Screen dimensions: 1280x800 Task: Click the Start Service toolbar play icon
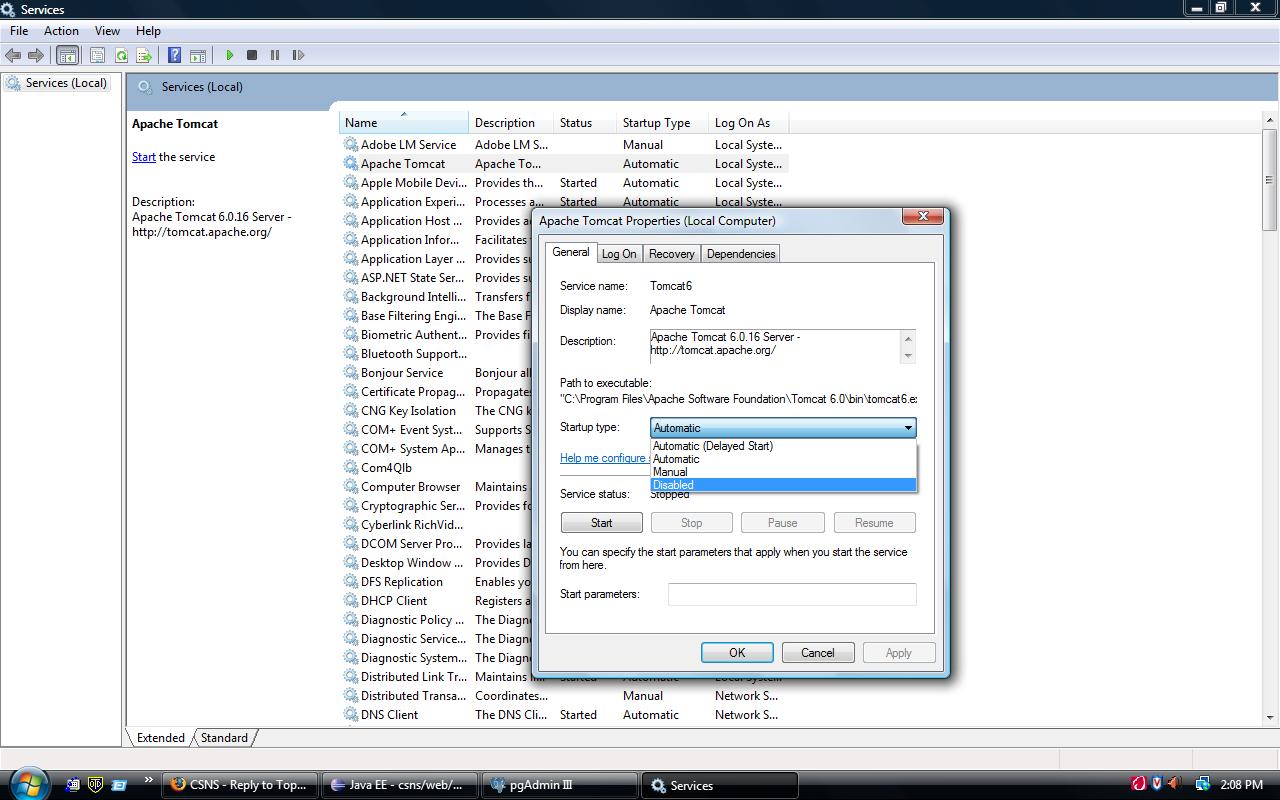[x=230, y=55]
